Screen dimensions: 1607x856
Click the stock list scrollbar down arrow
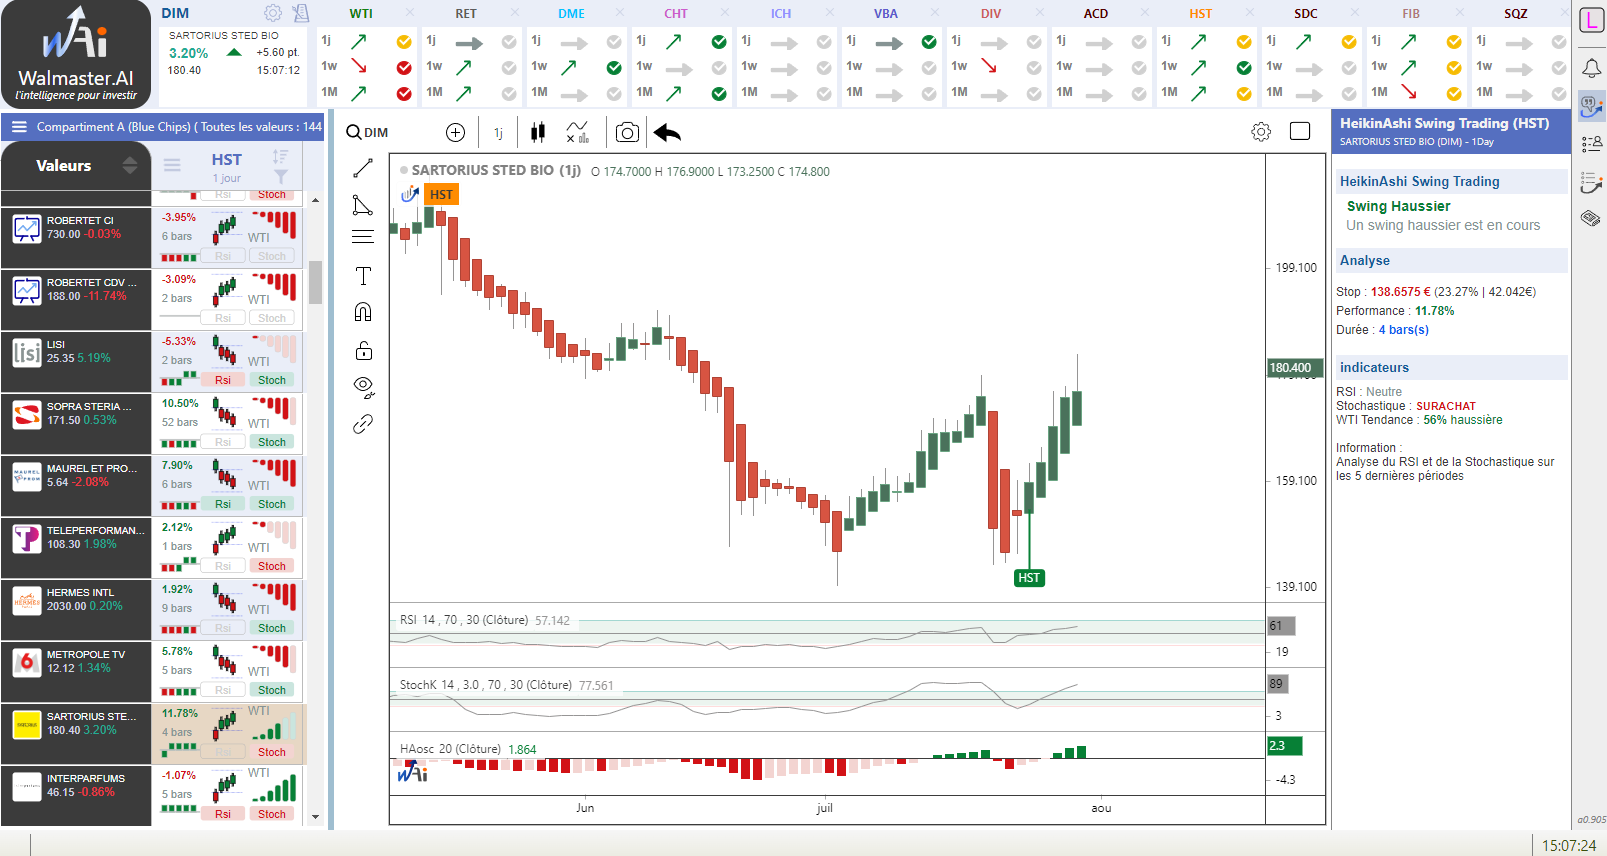point(316,817)
